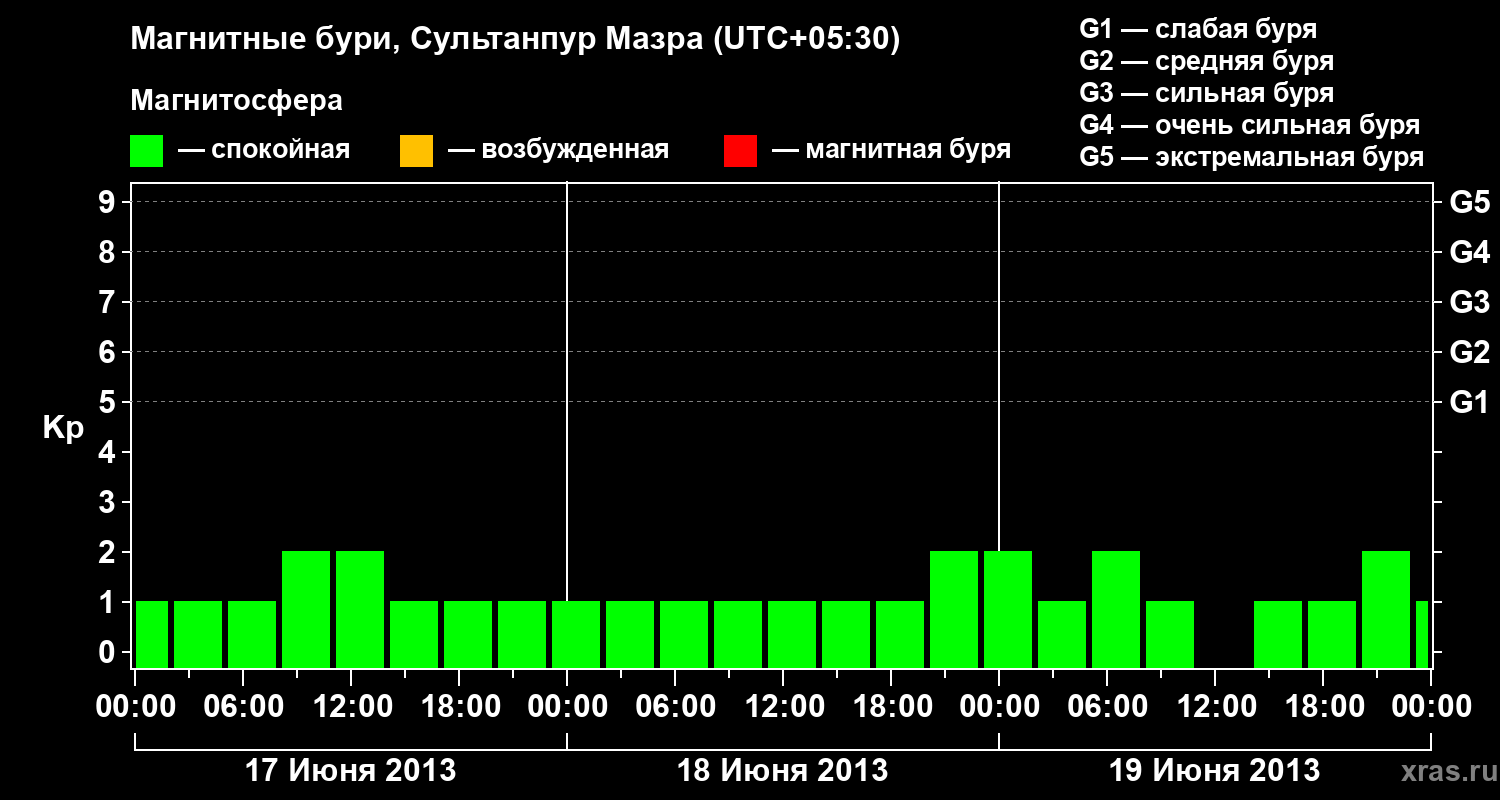The image size is (1500, 800).
Task: Click the right-axis G4 label
Action: tap(1470, 252)
